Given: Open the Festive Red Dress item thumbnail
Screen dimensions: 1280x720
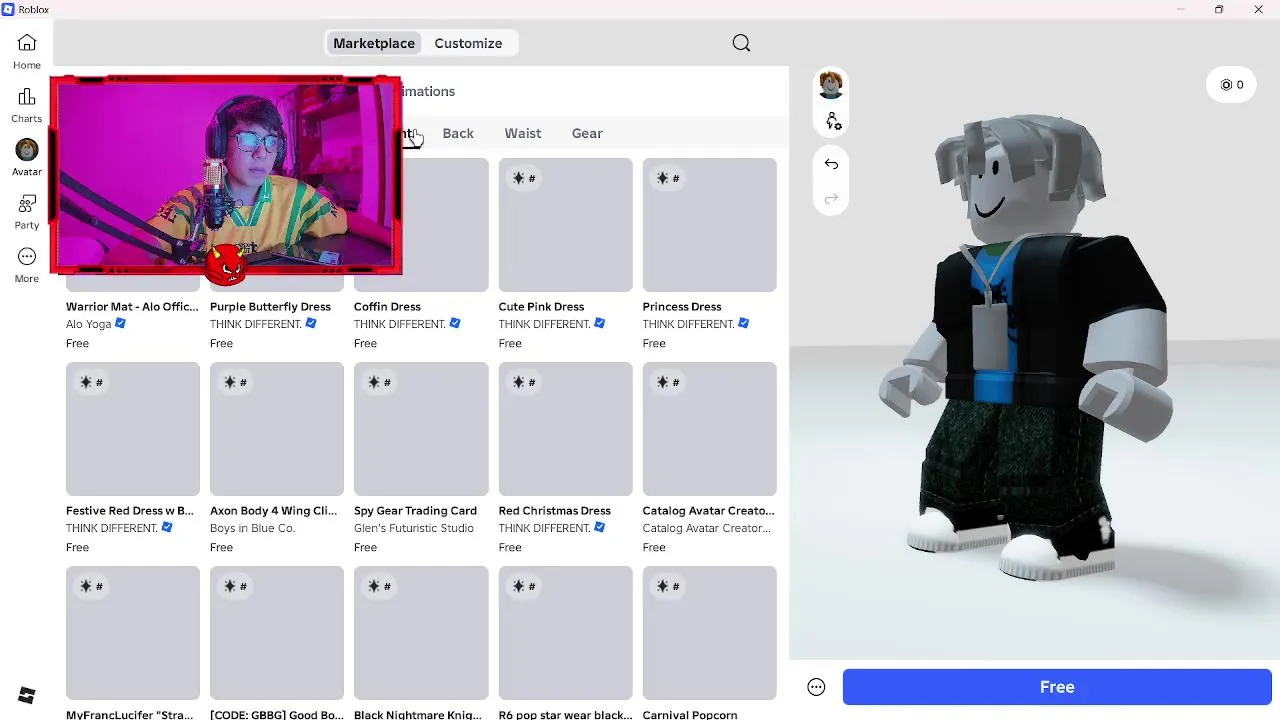Looking at the screenshot, I should tap(133, 429).
